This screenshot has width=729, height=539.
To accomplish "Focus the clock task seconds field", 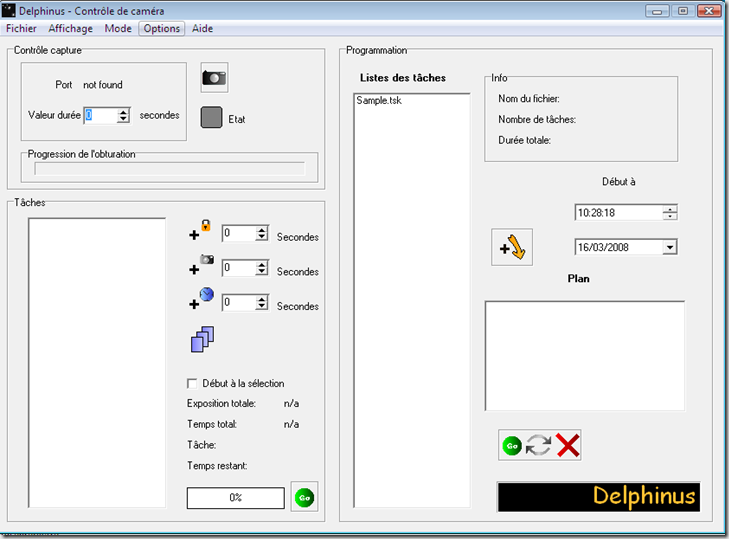I will click(x=239, y=302).
